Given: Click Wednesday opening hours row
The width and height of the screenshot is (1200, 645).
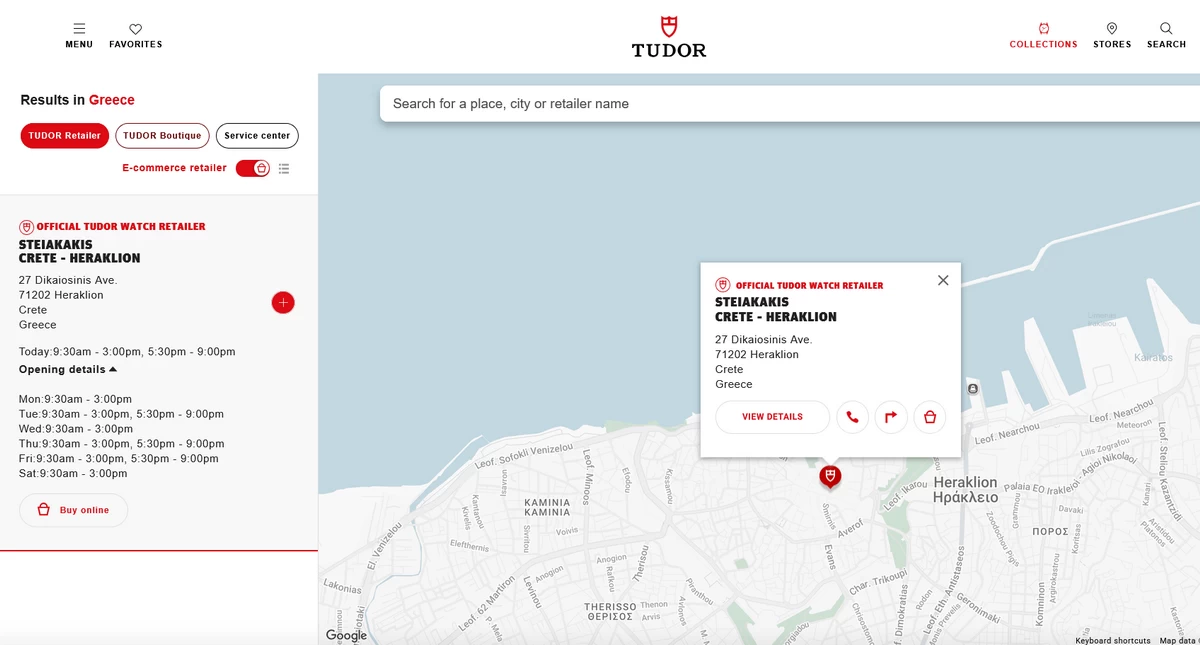Looking at the screenshot, I should 76,429.
